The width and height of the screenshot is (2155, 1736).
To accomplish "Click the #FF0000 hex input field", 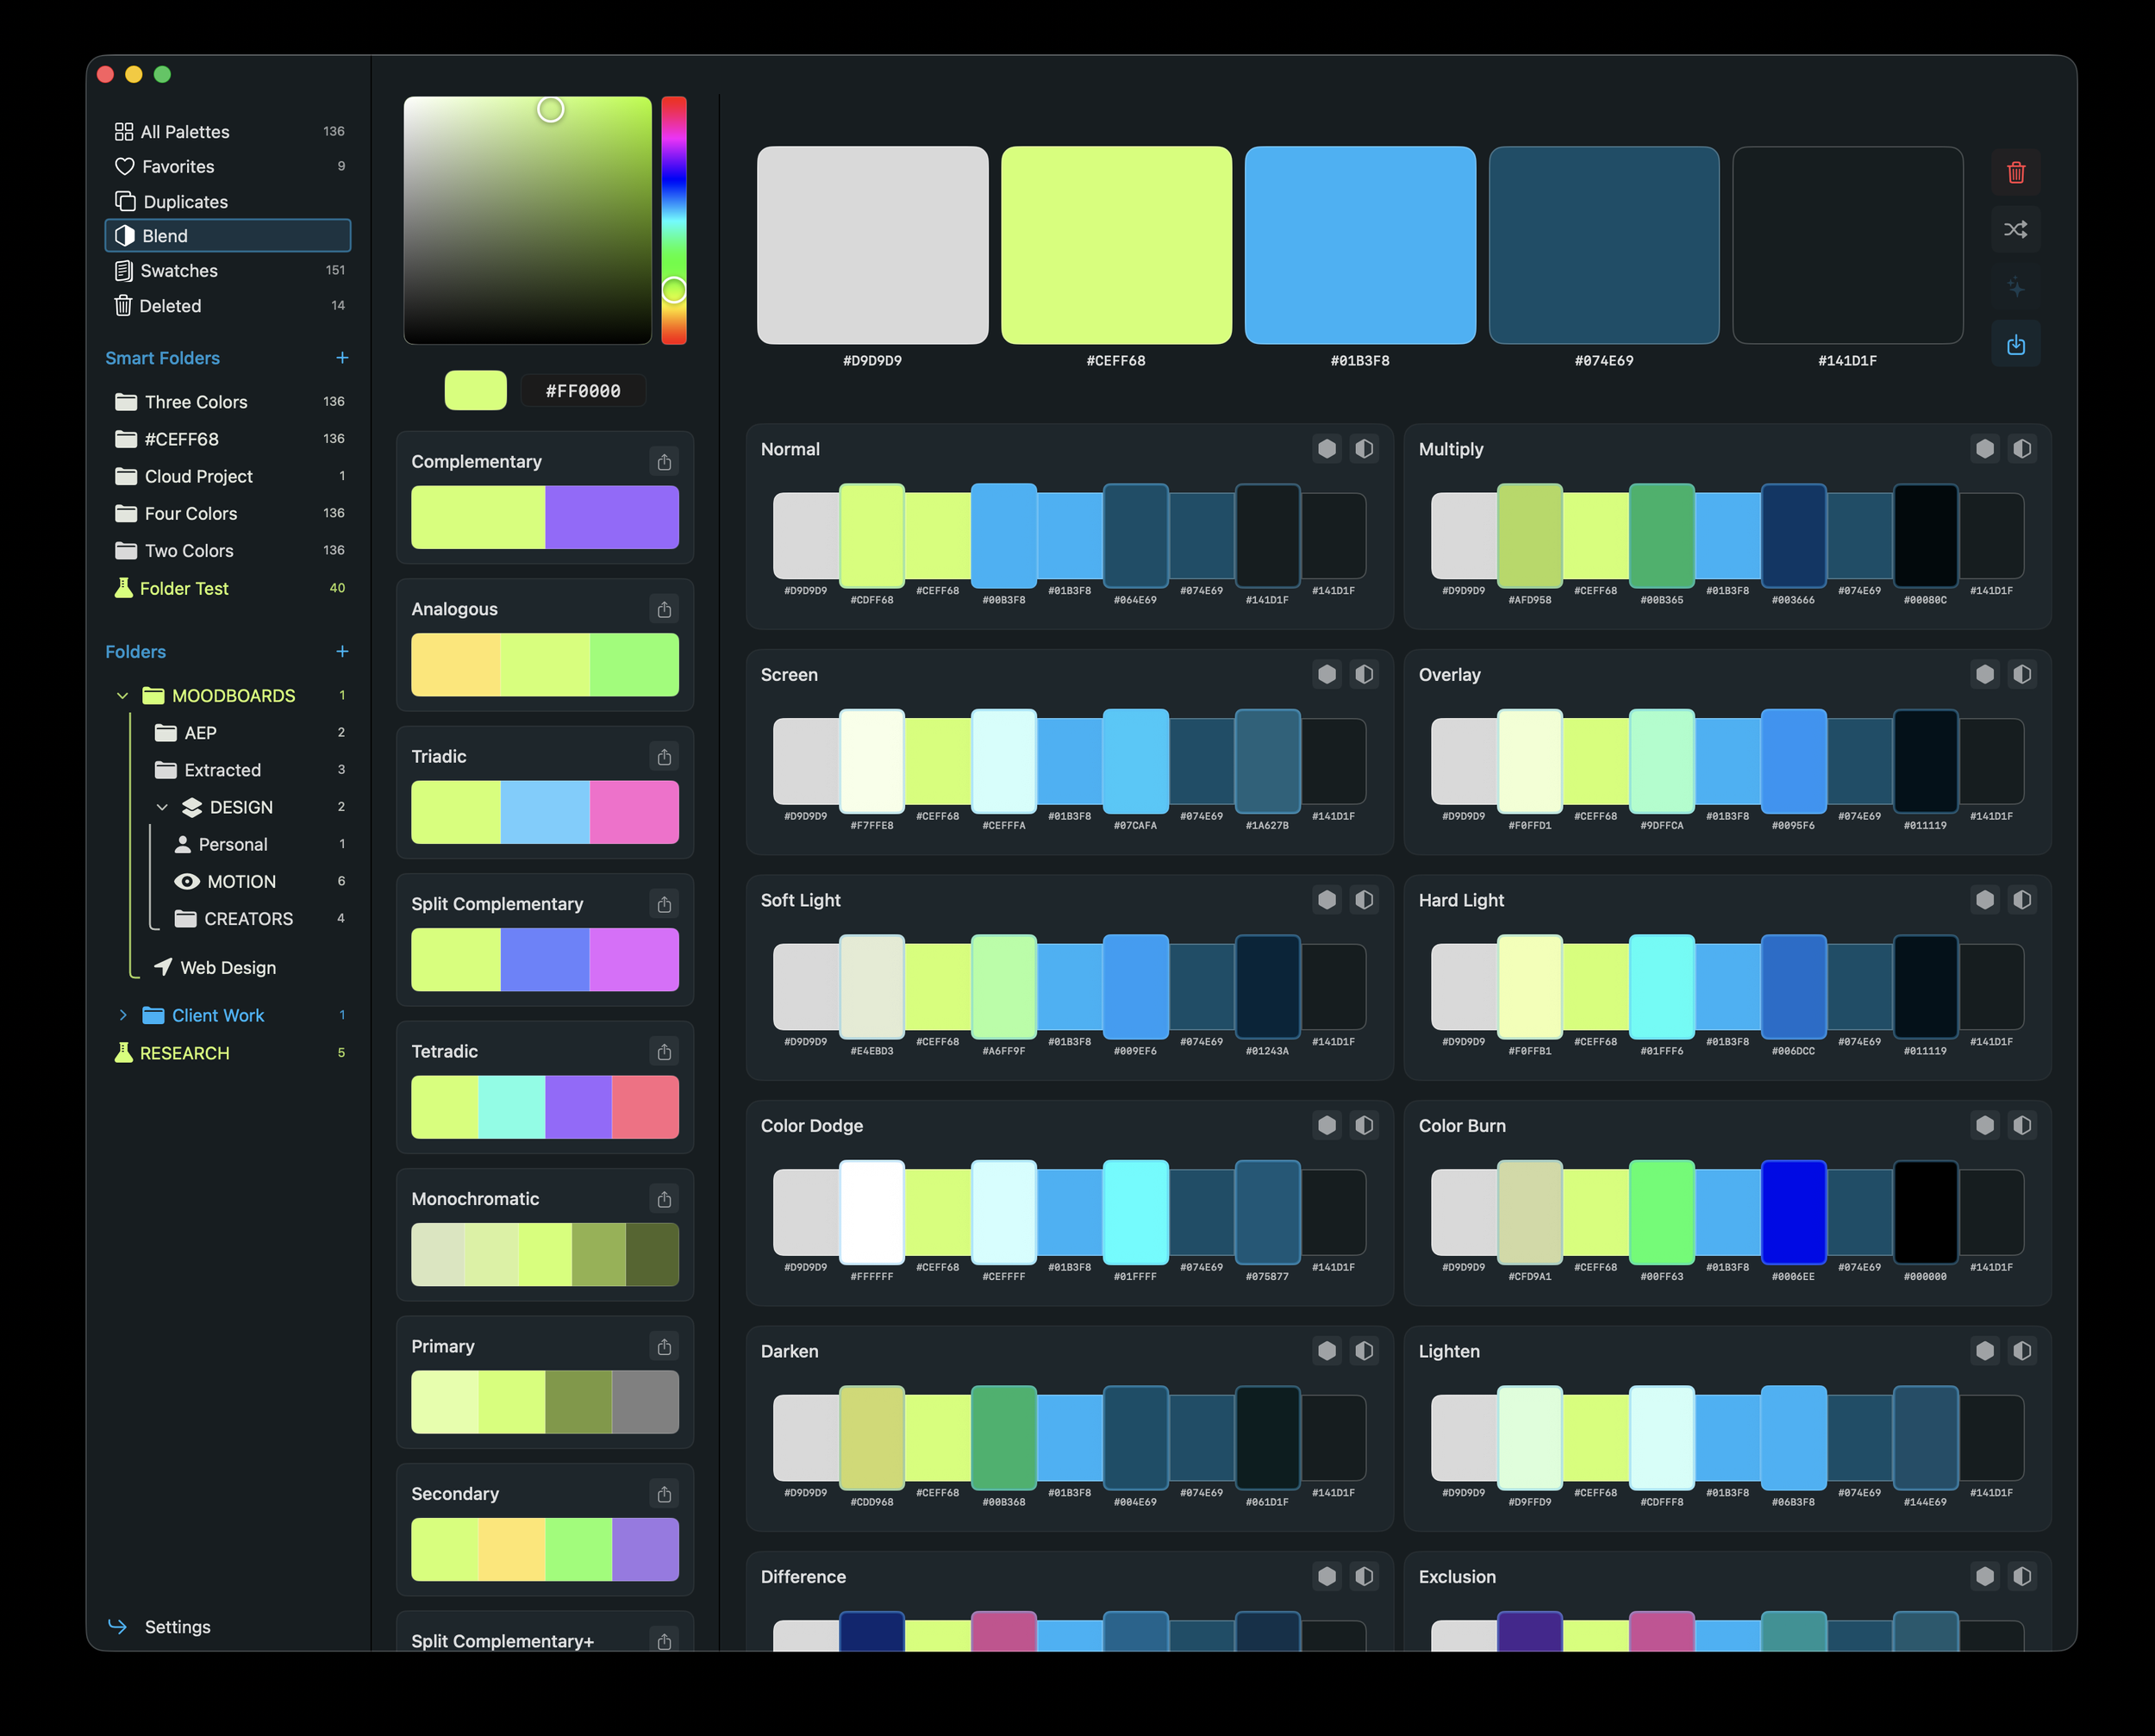I will point(583,391).
